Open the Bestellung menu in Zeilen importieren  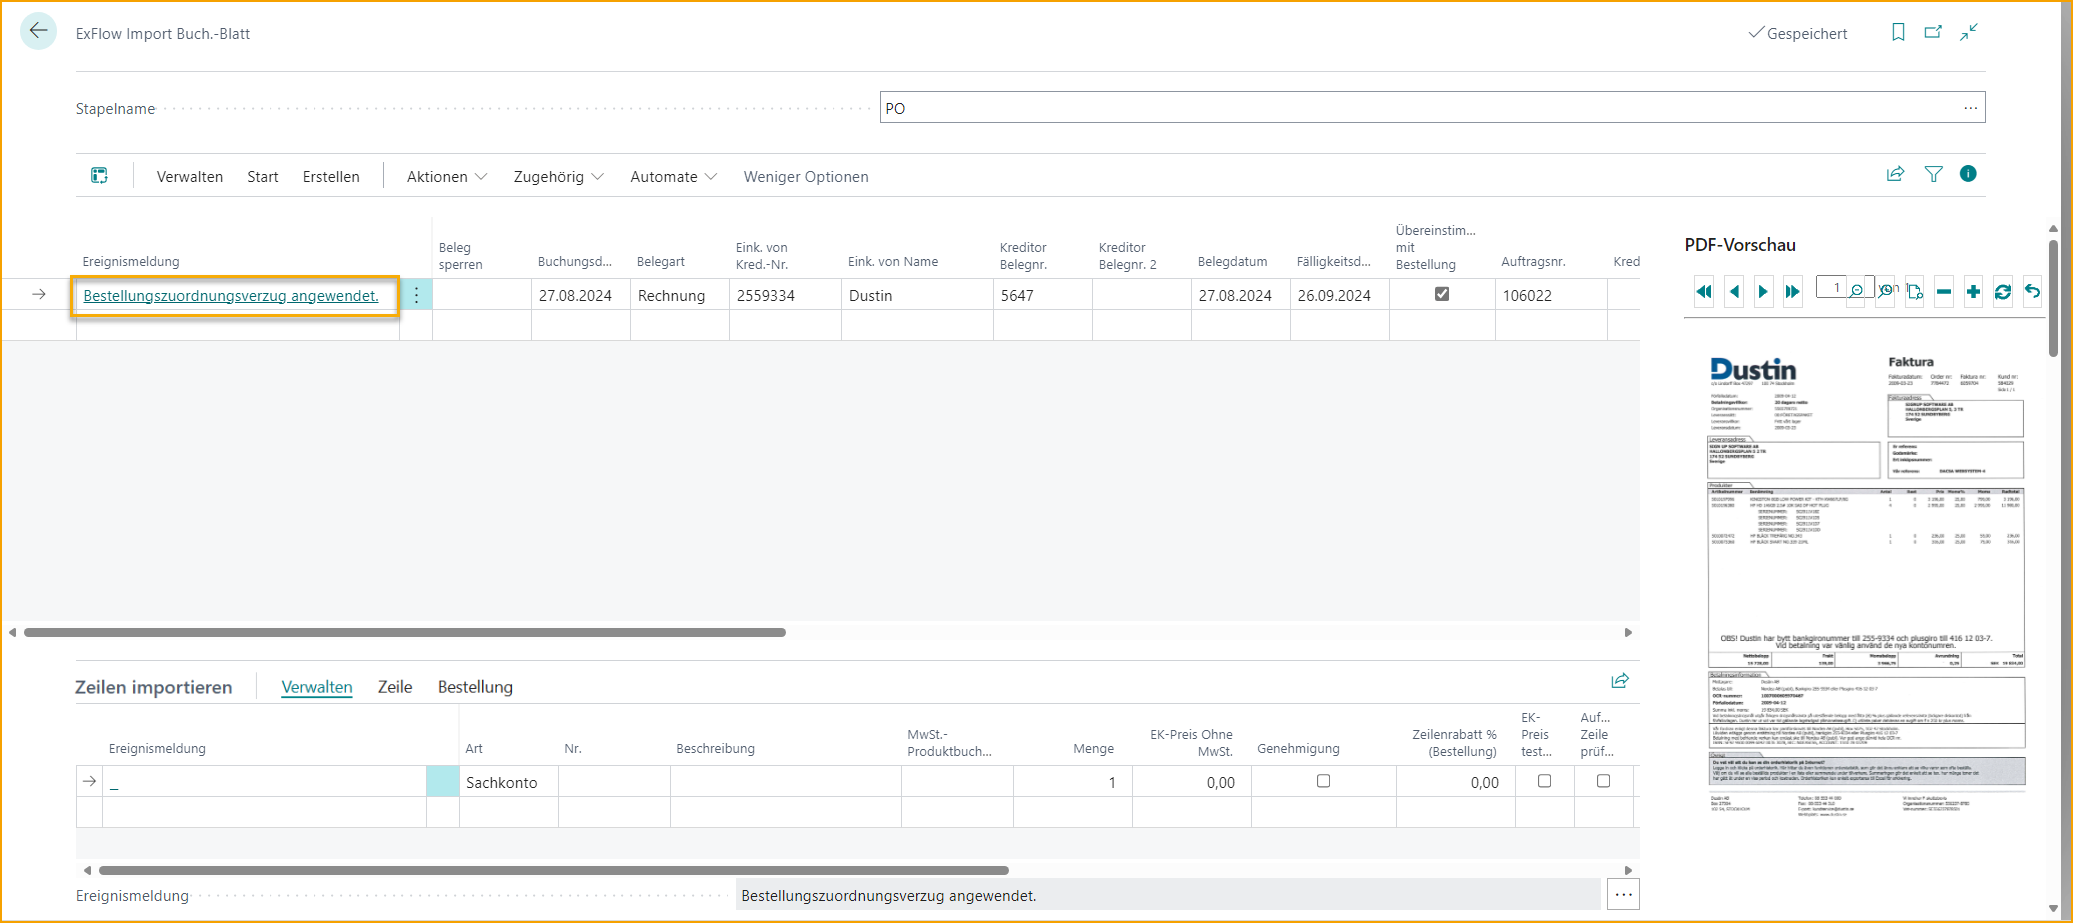tap(475, 687)
